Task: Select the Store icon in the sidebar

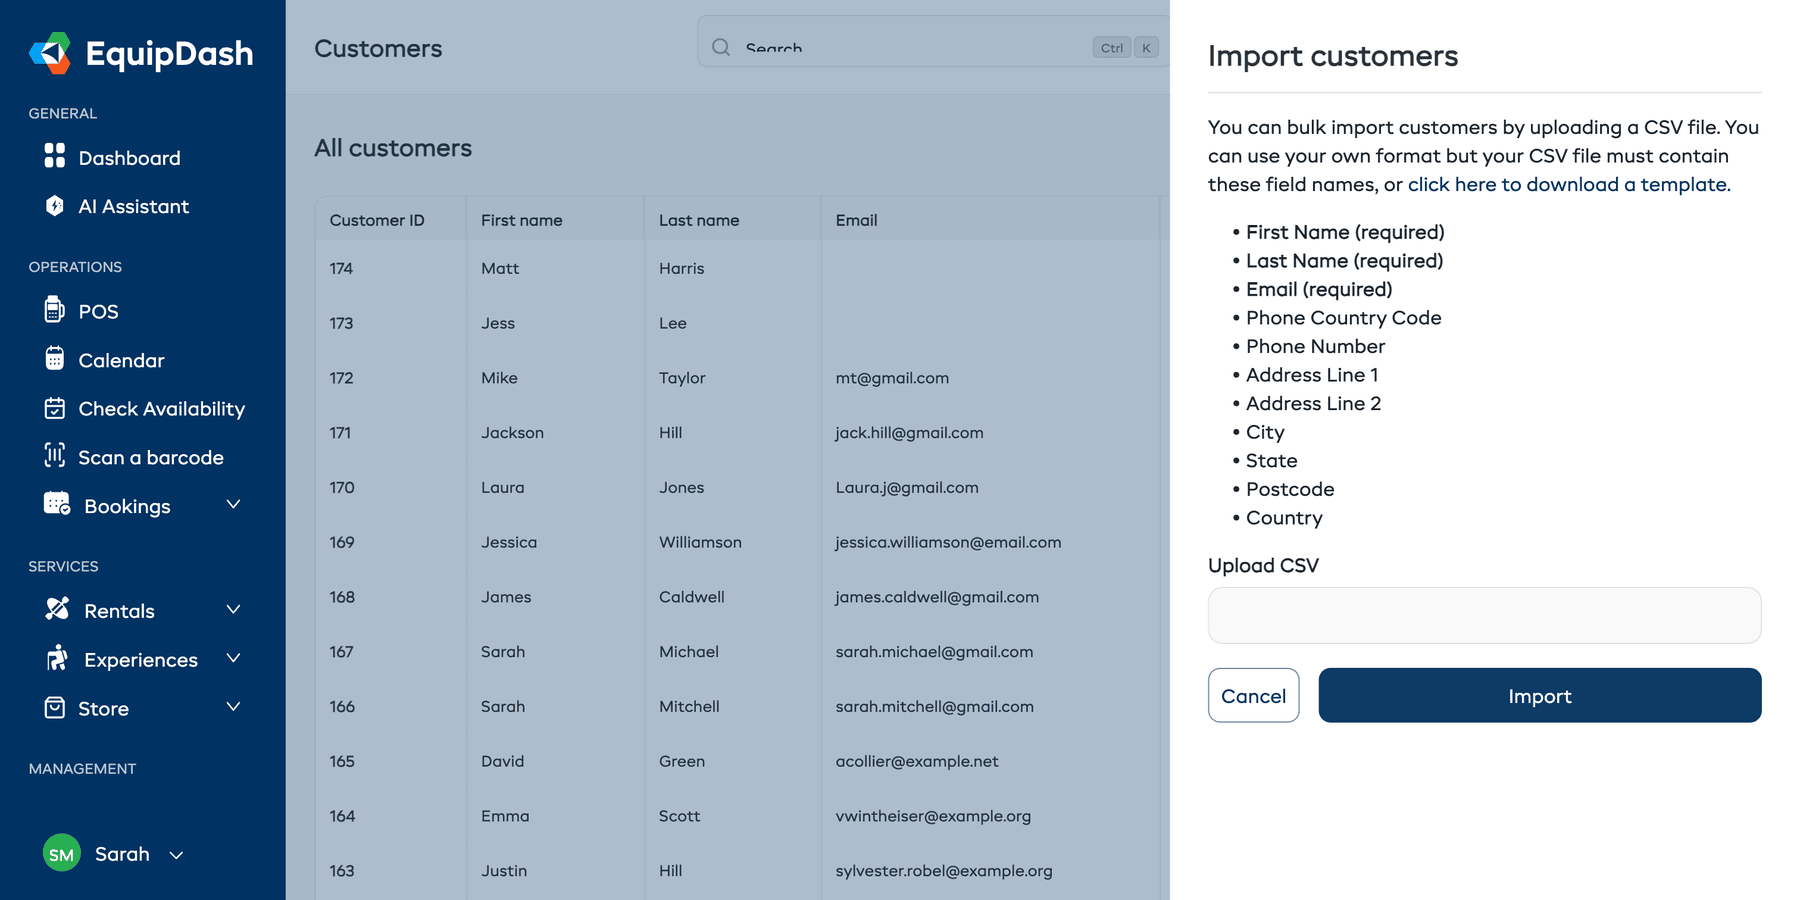Action: (x=55, y=708)
